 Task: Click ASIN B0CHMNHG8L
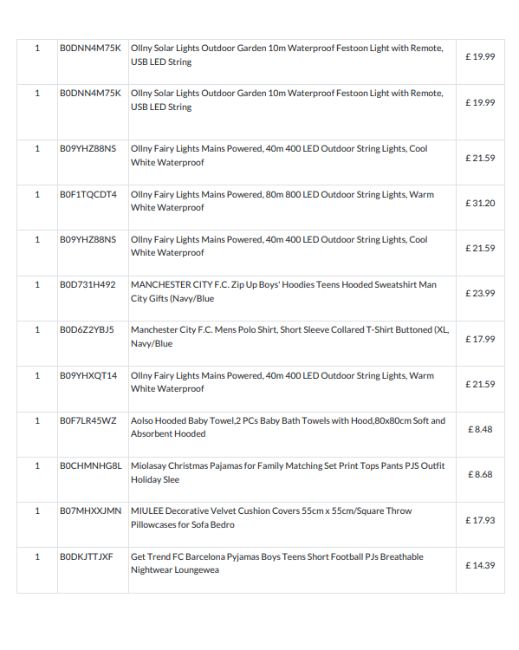pyautogui.click(x=91, y=466)
